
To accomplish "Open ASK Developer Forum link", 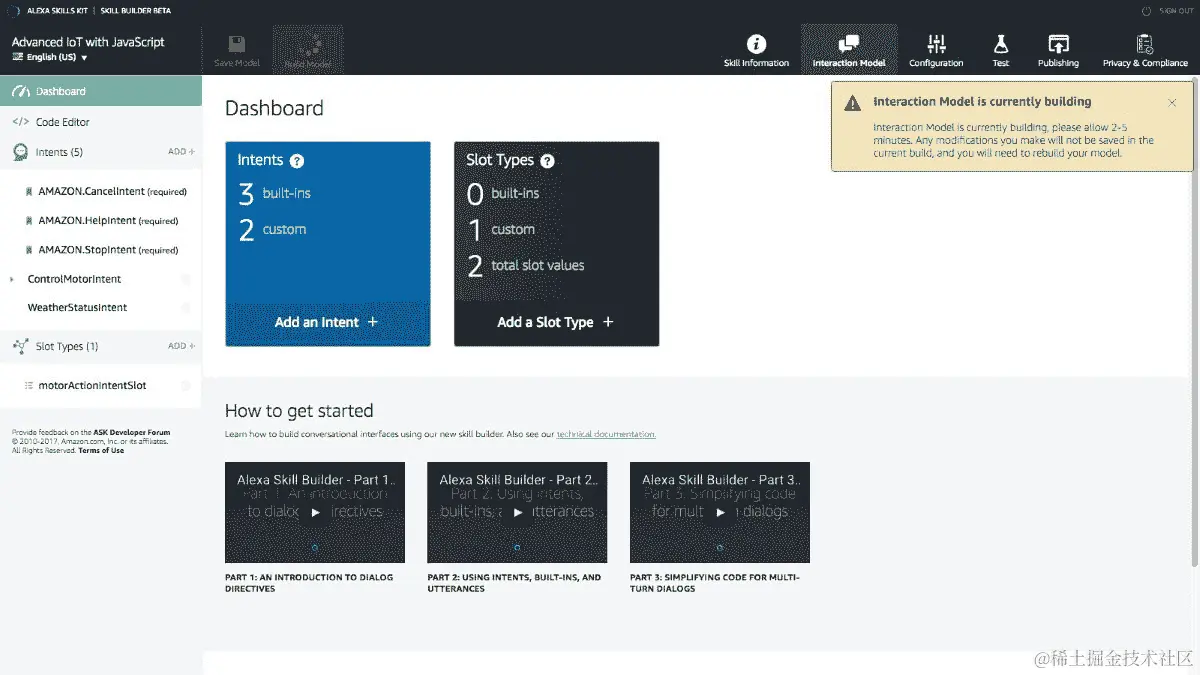I will [x=132, y=433].
